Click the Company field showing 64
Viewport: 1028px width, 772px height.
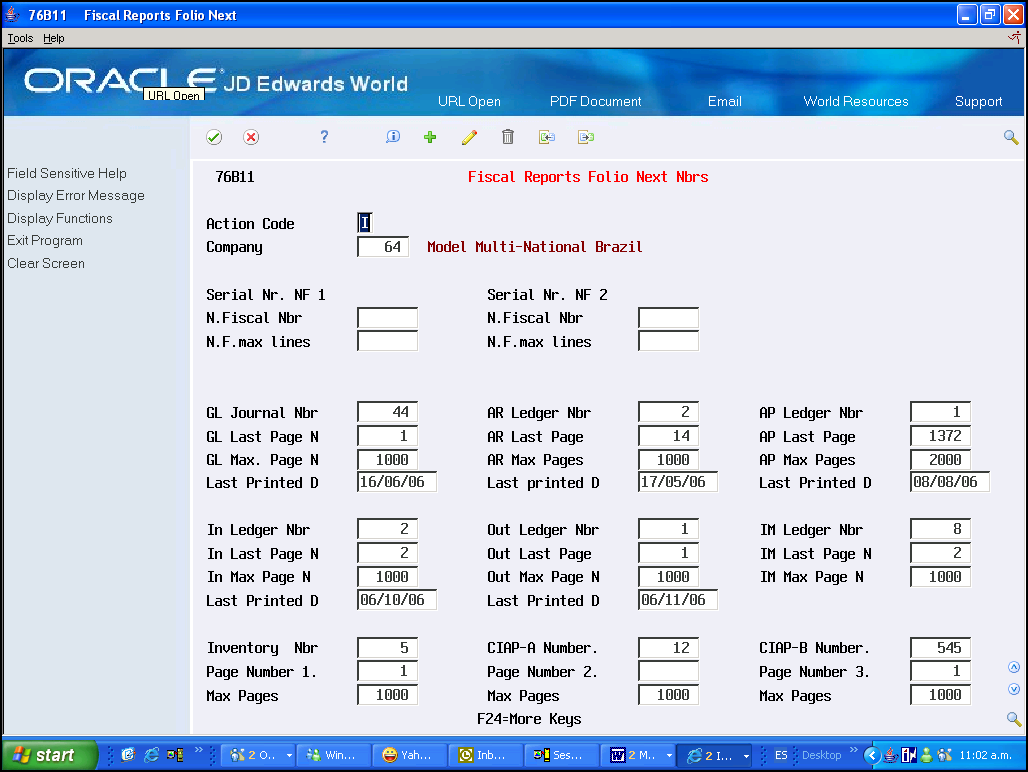point(383,246)
